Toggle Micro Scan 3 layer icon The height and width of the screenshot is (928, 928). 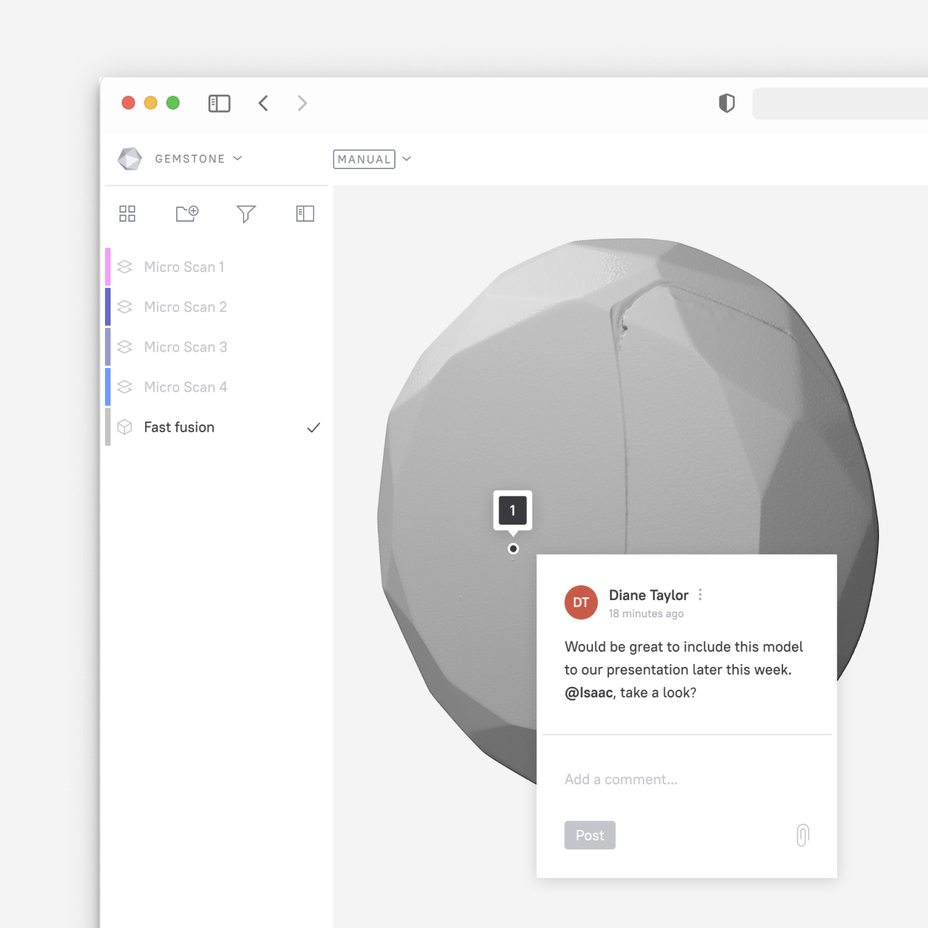(x=124, y=347)
